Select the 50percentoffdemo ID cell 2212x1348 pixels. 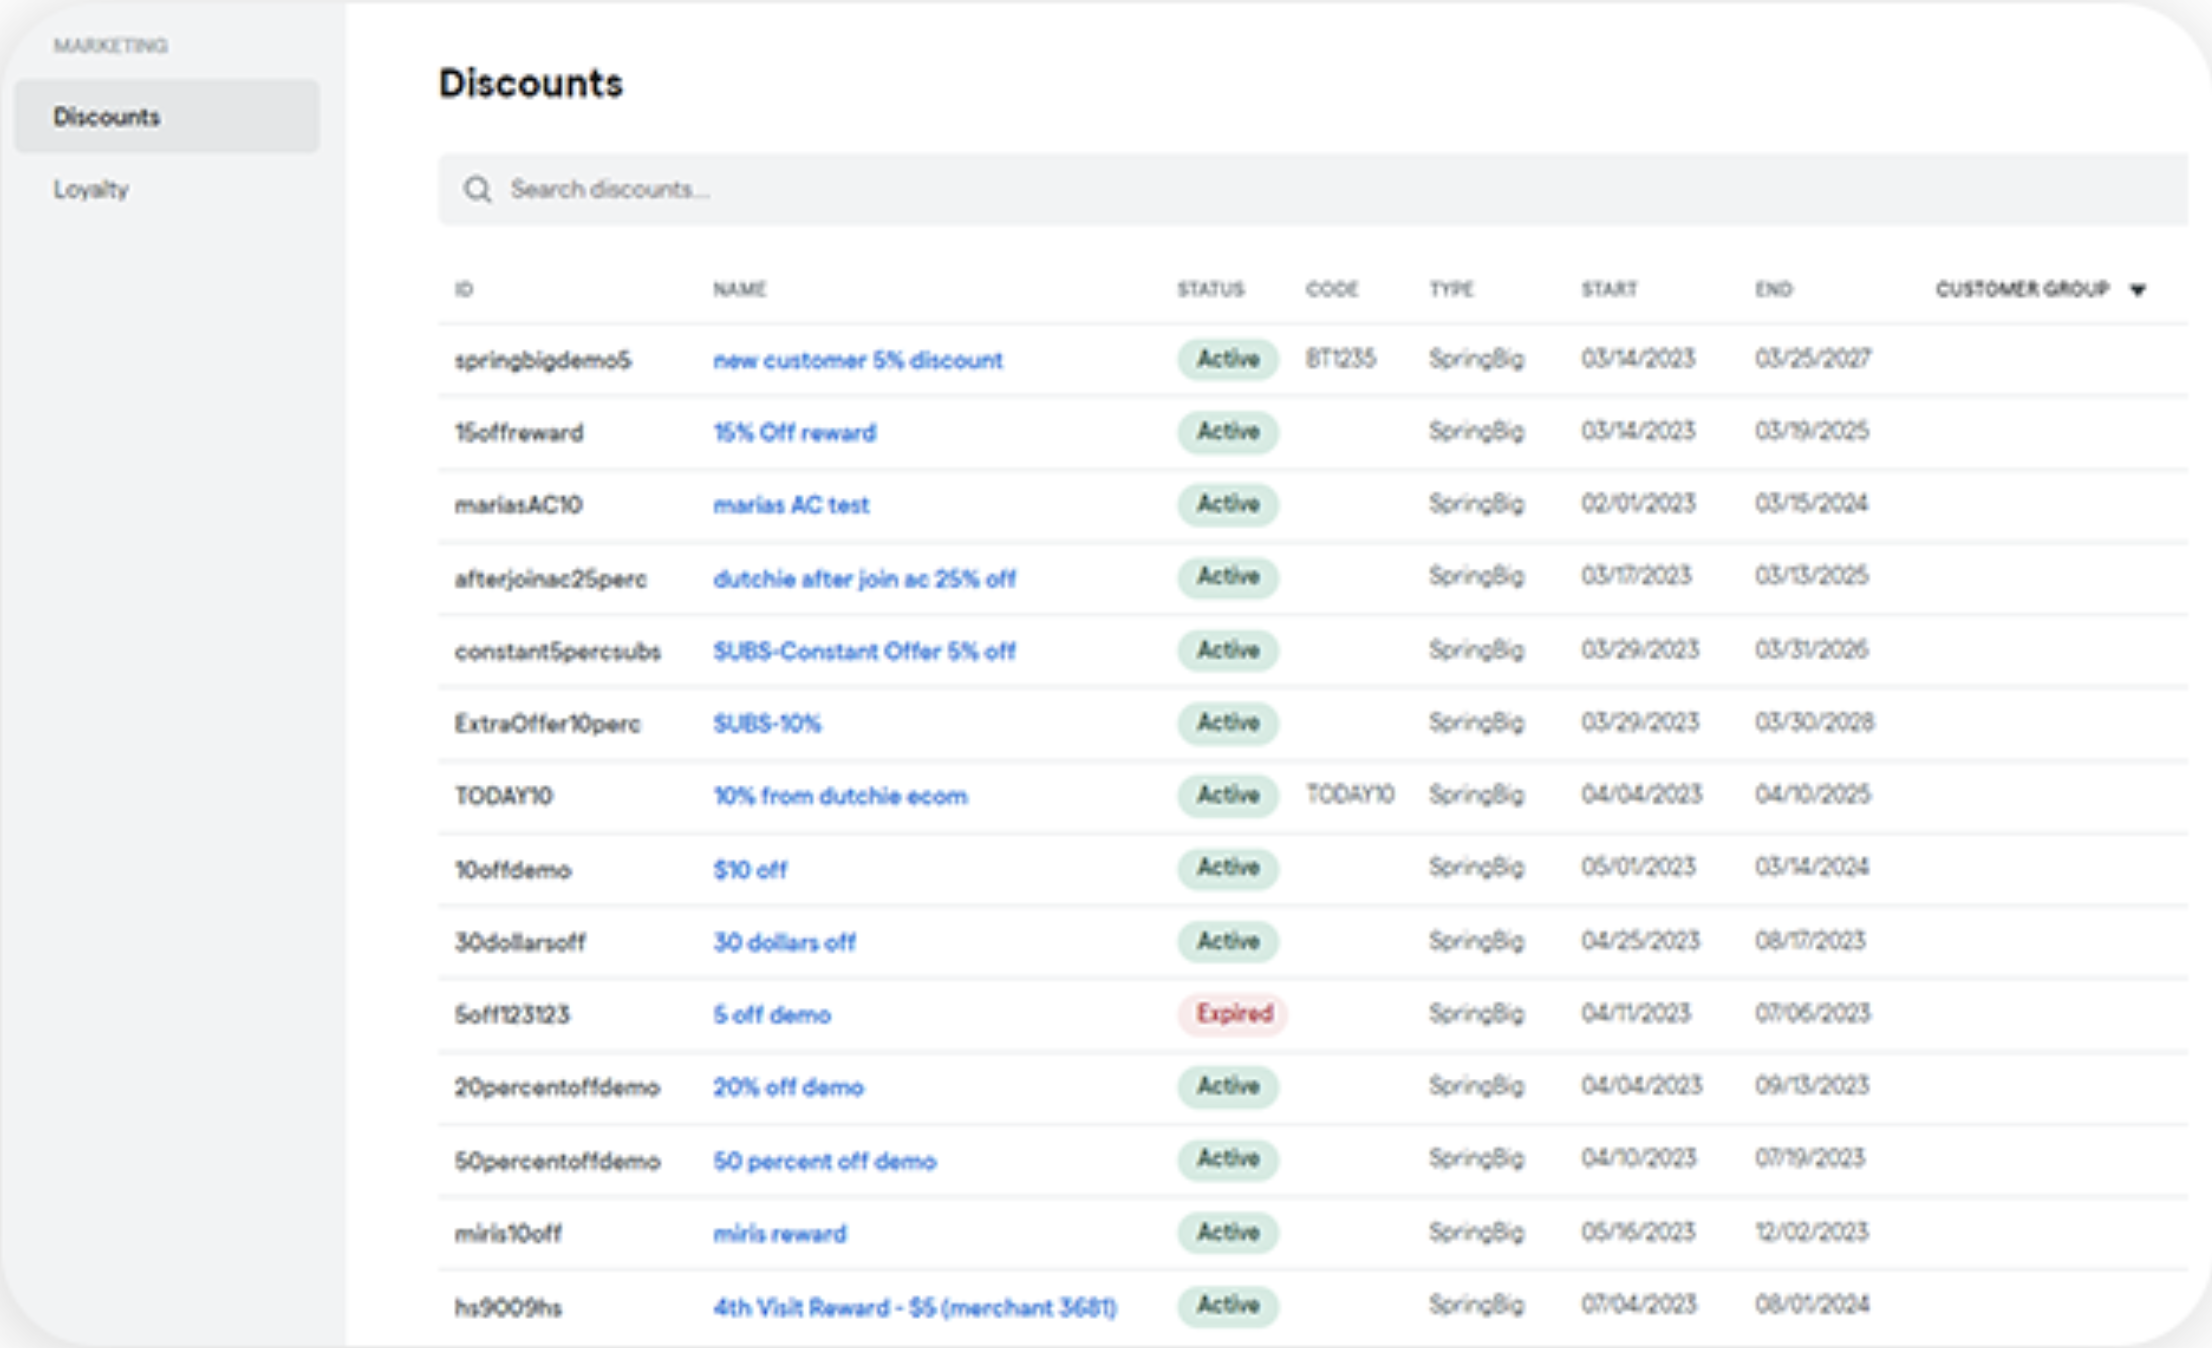(557, 1161)
